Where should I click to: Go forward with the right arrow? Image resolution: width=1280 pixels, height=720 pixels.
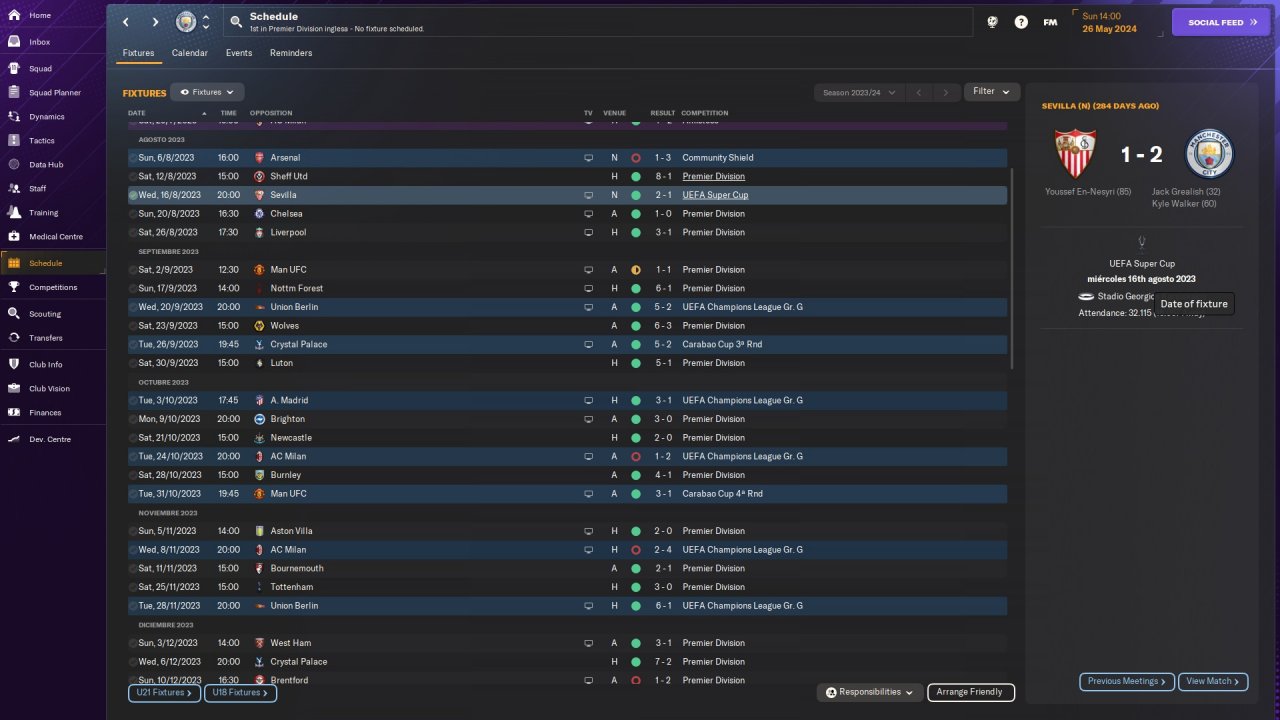point(155,22)
